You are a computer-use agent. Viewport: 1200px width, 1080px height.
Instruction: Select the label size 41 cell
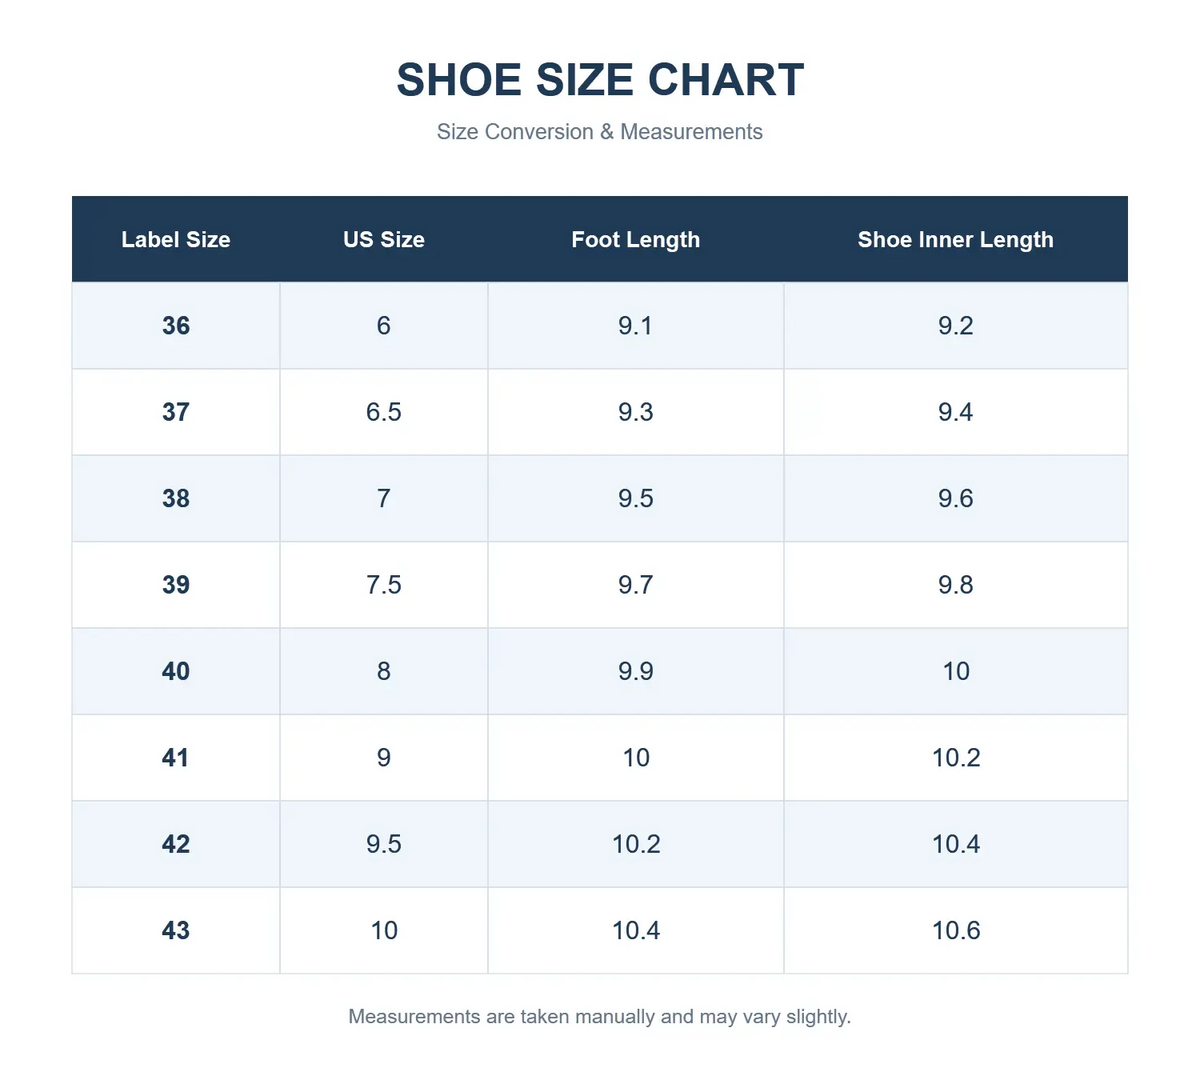click(176, 757)
